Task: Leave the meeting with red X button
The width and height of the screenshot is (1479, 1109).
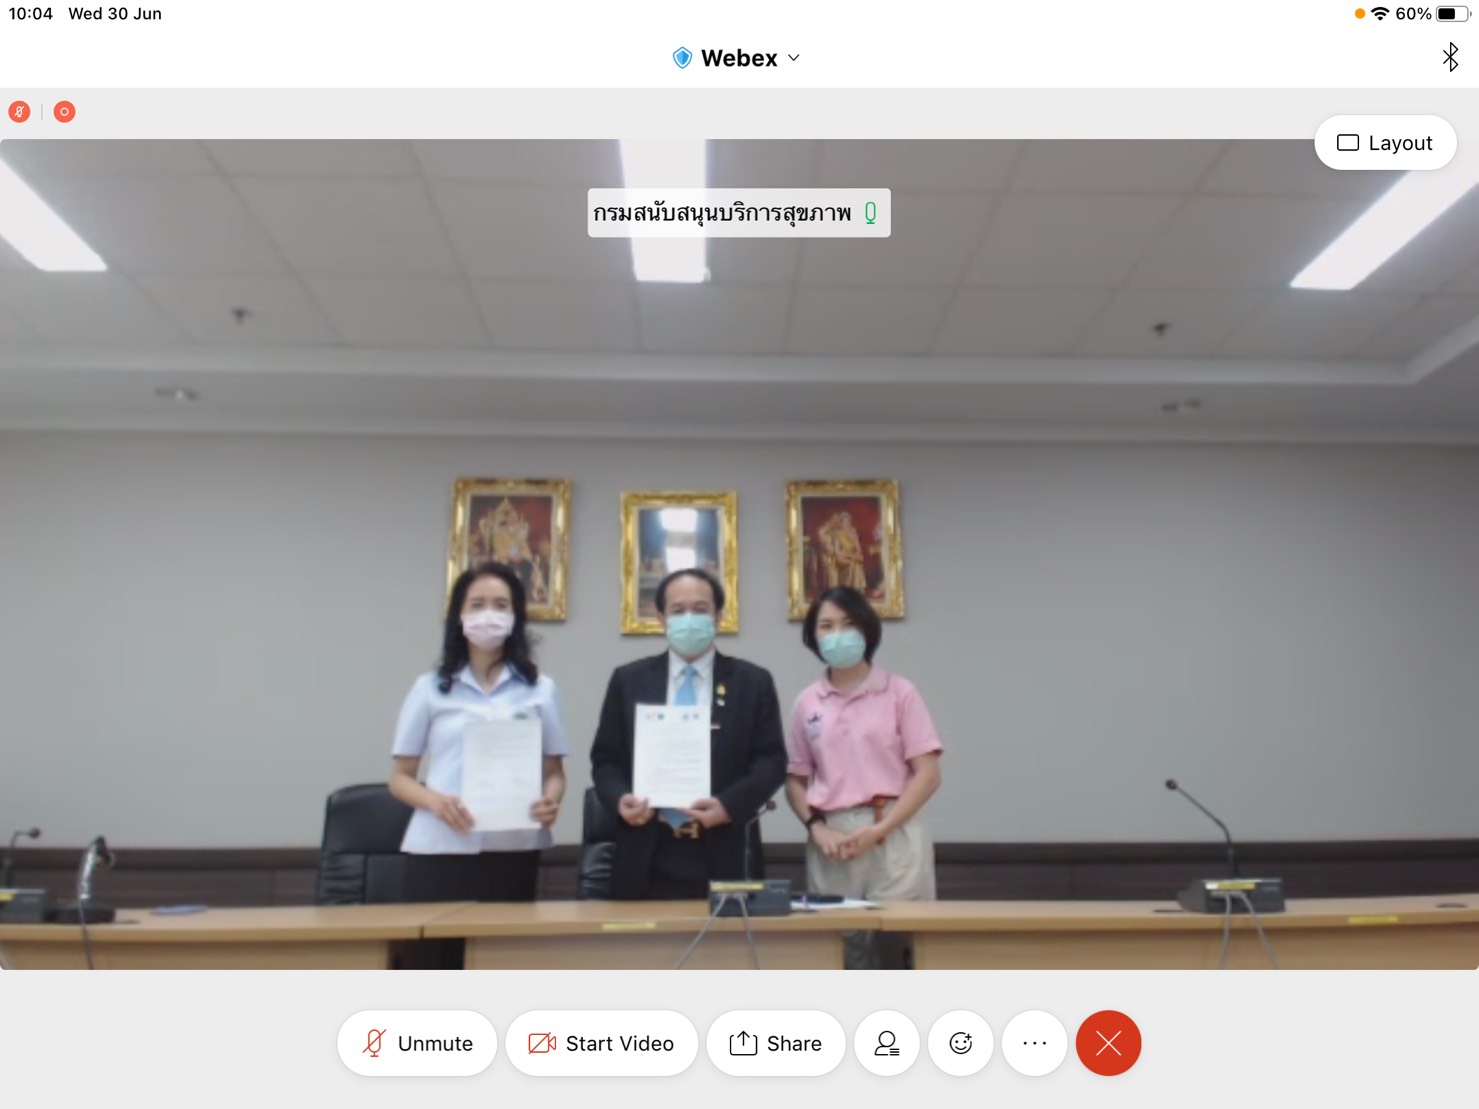Action: (1108, 1043)
